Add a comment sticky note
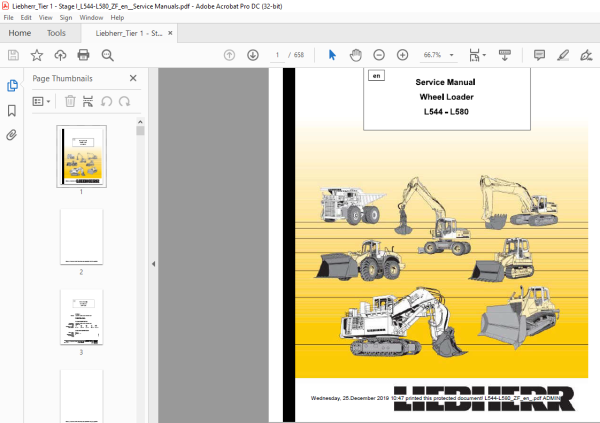600x423 pixels. pos(539,55)
